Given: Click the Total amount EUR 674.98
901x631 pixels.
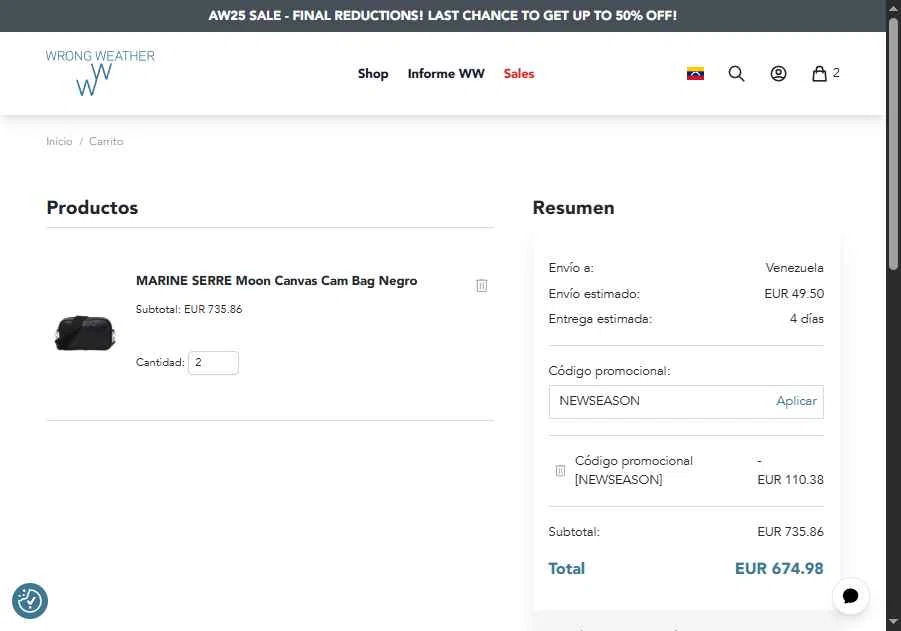Looking at the screenshot, I should coord(779,568).
